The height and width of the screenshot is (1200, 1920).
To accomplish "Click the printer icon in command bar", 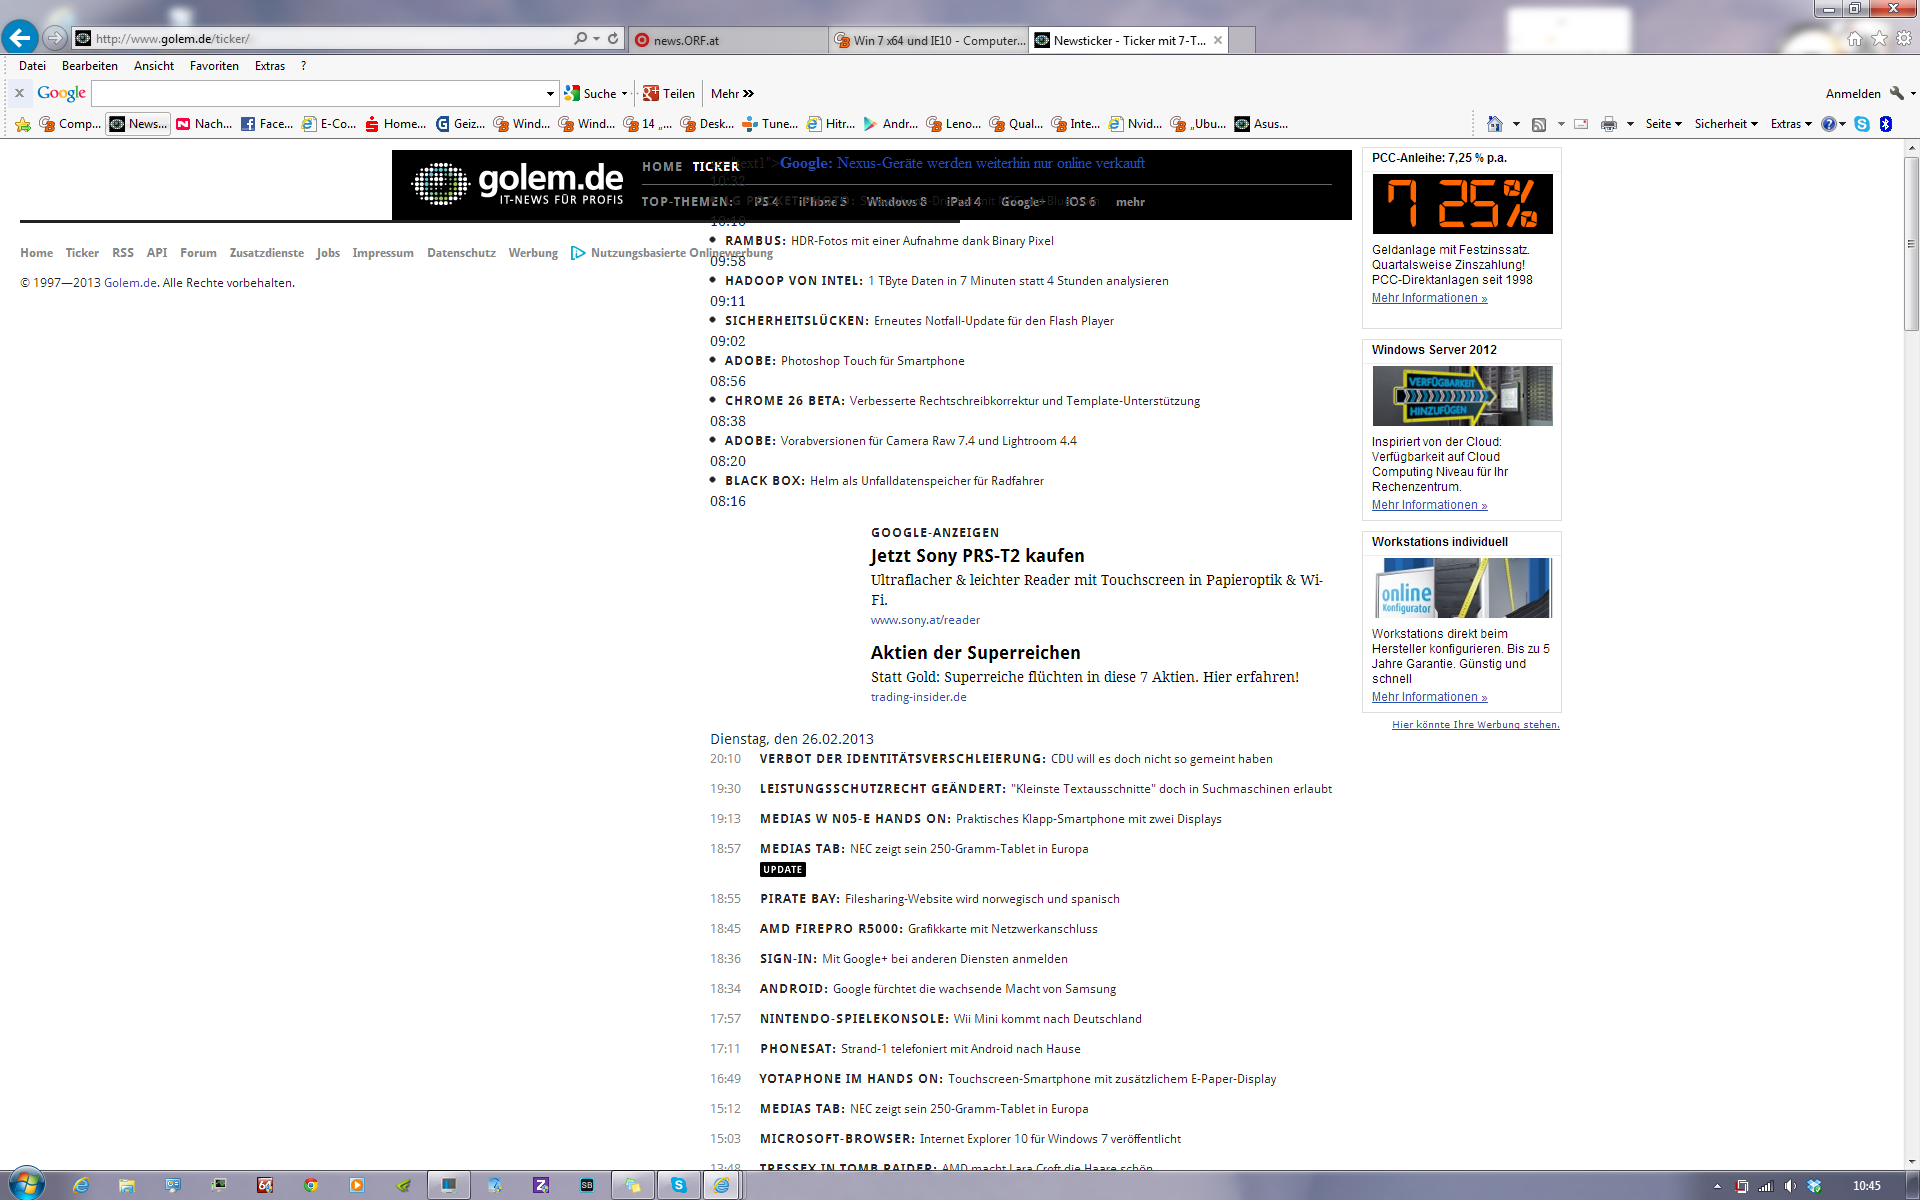I will pos(1608,124).
